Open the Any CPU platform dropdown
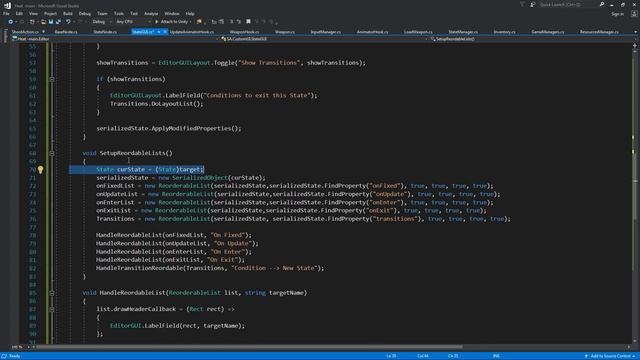The height and width of the screenshot is (360, 640). tap(133, 22)
